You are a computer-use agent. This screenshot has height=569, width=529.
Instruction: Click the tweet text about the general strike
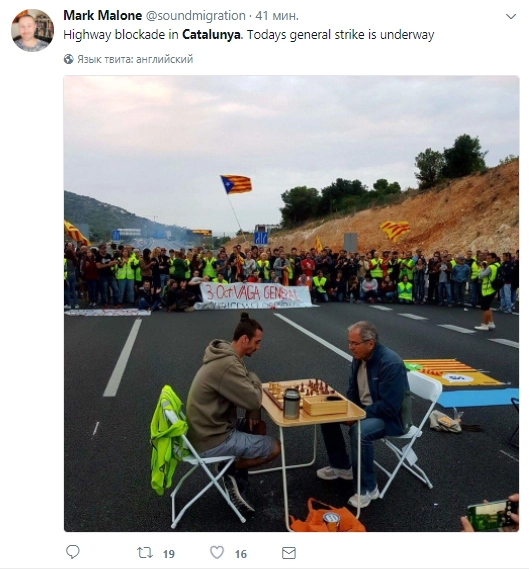pyautogui.click(x=249, y=34)
